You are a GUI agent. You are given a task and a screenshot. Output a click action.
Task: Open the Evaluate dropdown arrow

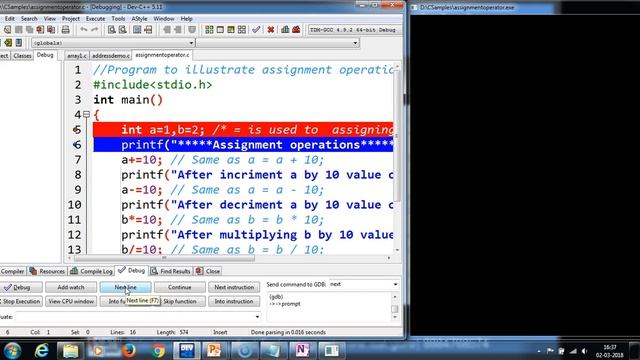point(257,317)
